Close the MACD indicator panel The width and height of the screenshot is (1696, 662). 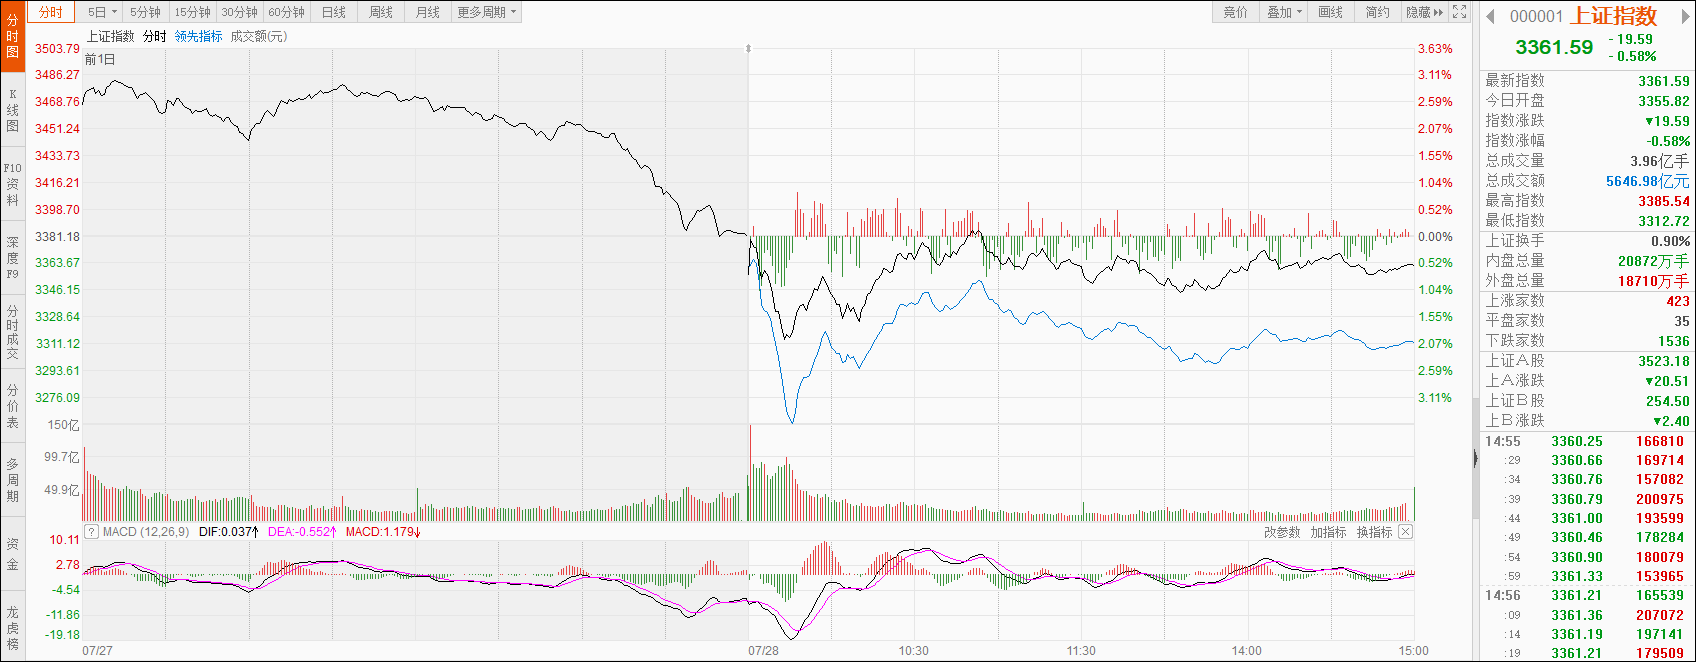(x=1405, y=532)
